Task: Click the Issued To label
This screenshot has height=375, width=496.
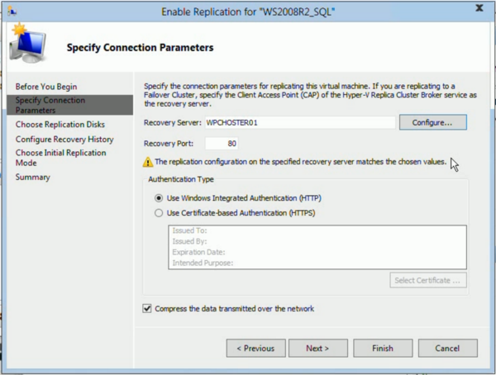Action: pos(190,231)
